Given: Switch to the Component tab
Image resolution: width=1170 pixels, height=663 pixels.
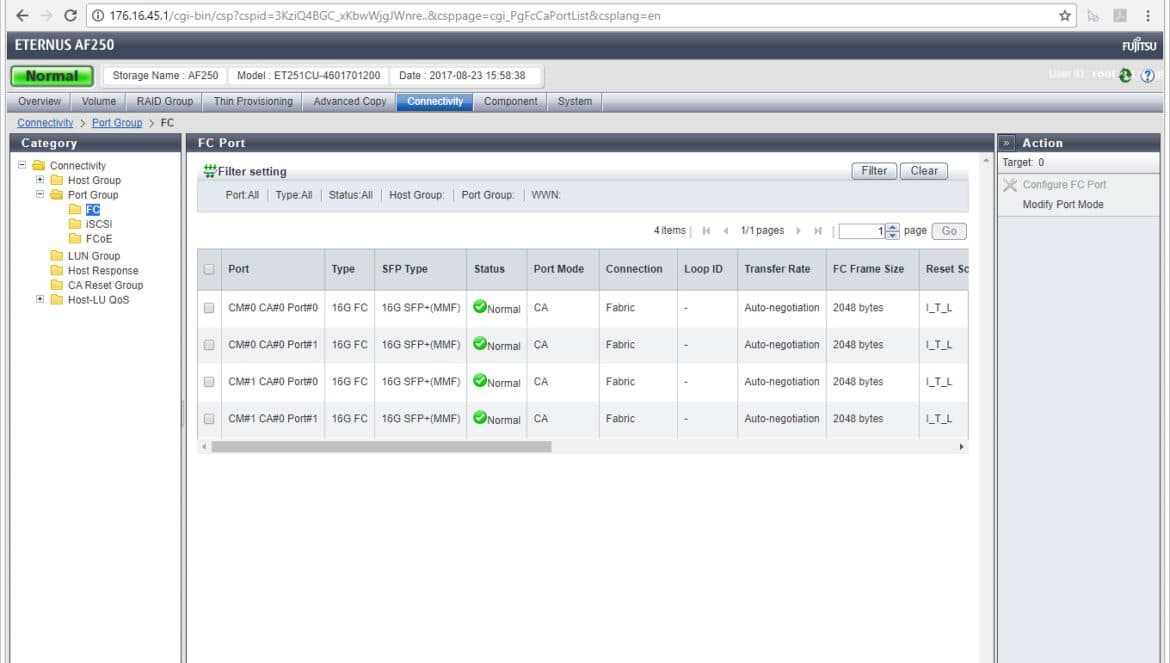Looking at the screenshot, I should [x=510, y=101].
